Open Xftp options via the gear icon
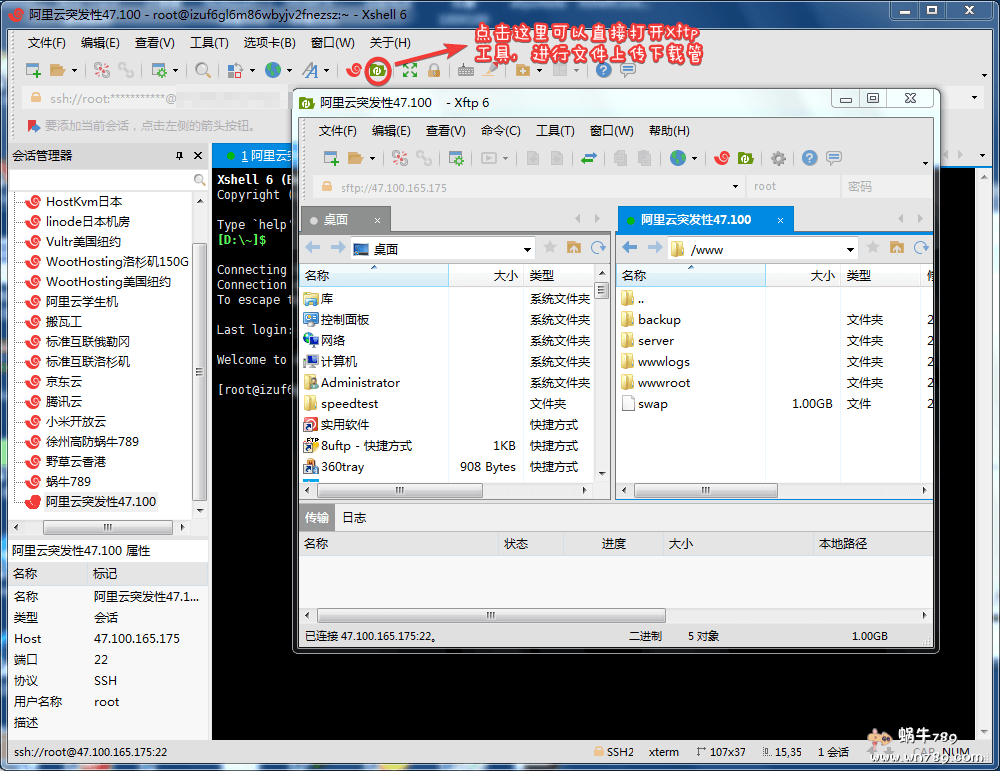This screenshot has height=771, width=1000. (x=778, y=158)
